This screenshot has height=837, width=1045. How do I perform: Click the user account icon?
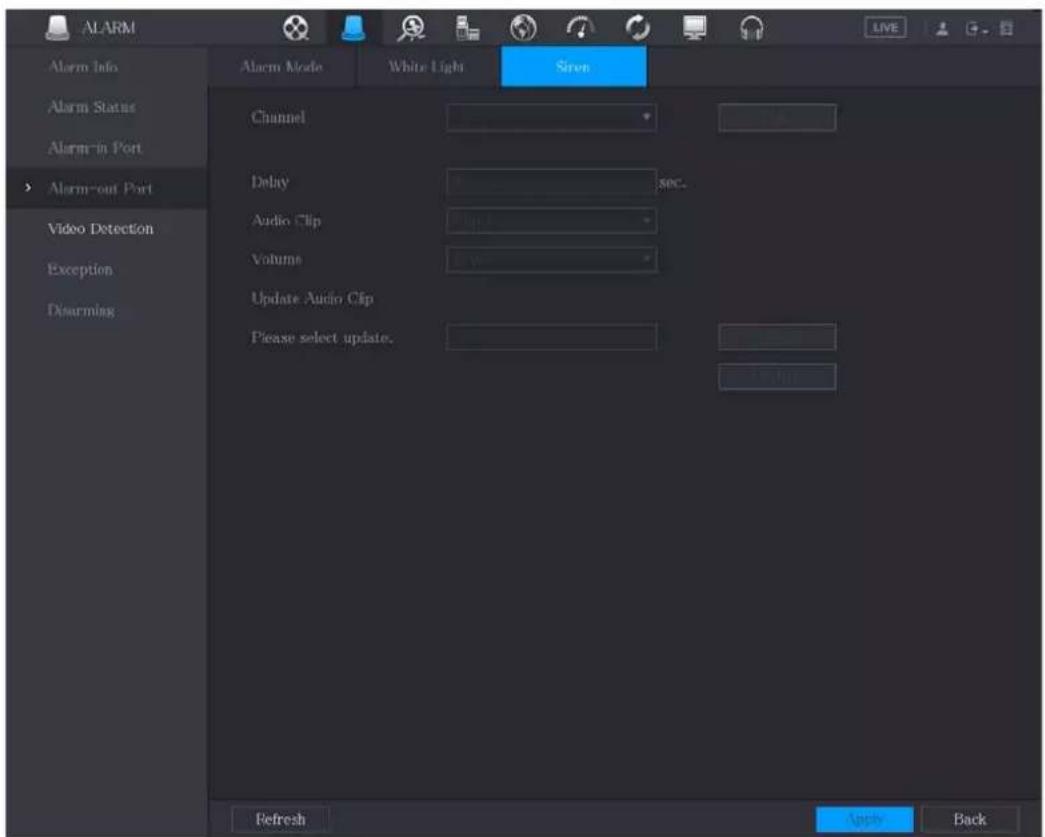942,29
